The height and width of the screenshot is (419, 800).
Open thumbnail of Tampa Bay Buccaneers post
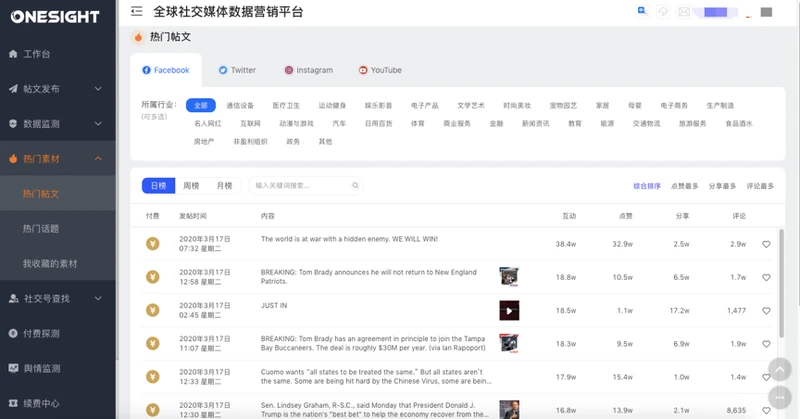pyautogui.click(x=509, y=343)
